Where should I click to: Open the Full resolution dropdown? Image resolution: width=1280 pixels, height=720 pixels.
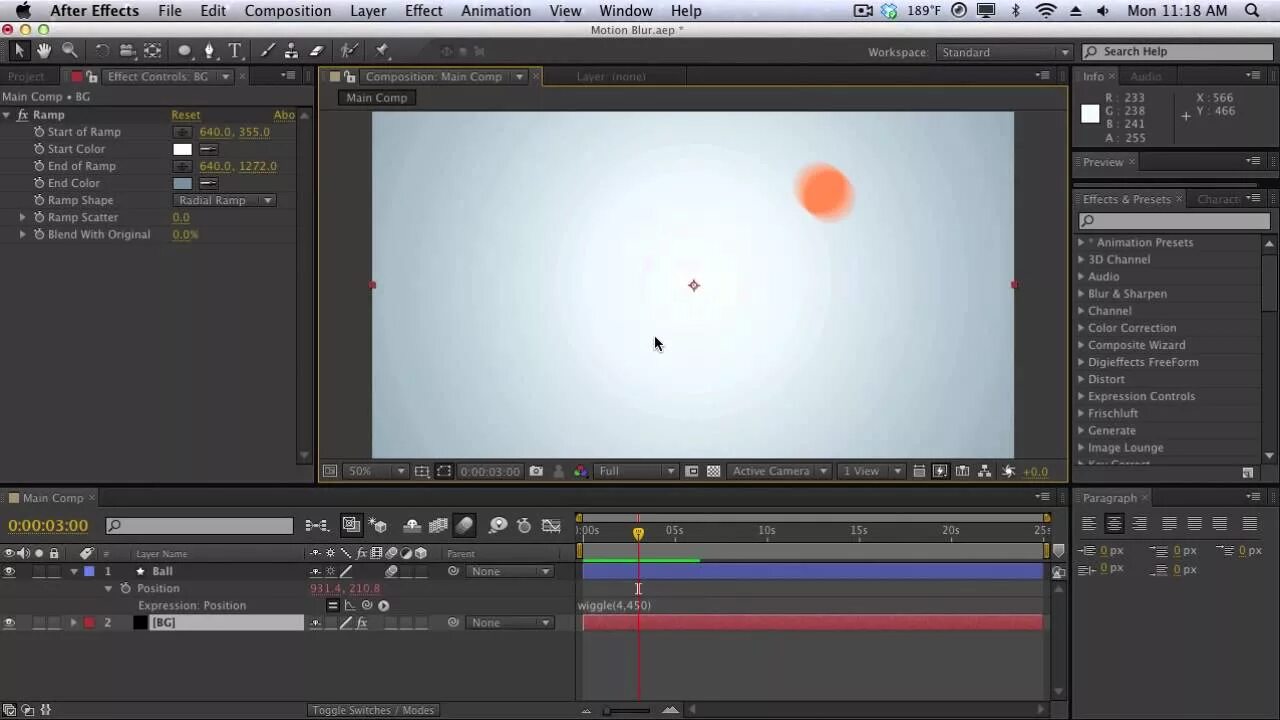click(637, 471)
